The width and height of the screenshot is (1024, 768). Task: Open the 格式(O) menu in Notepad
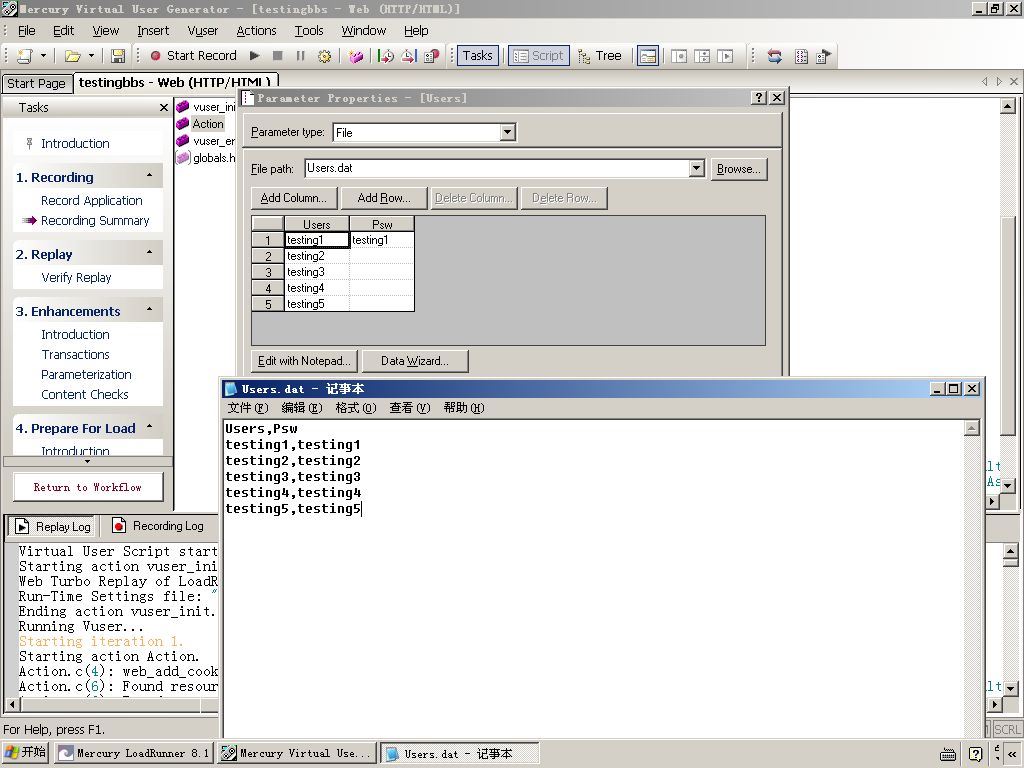355,408
